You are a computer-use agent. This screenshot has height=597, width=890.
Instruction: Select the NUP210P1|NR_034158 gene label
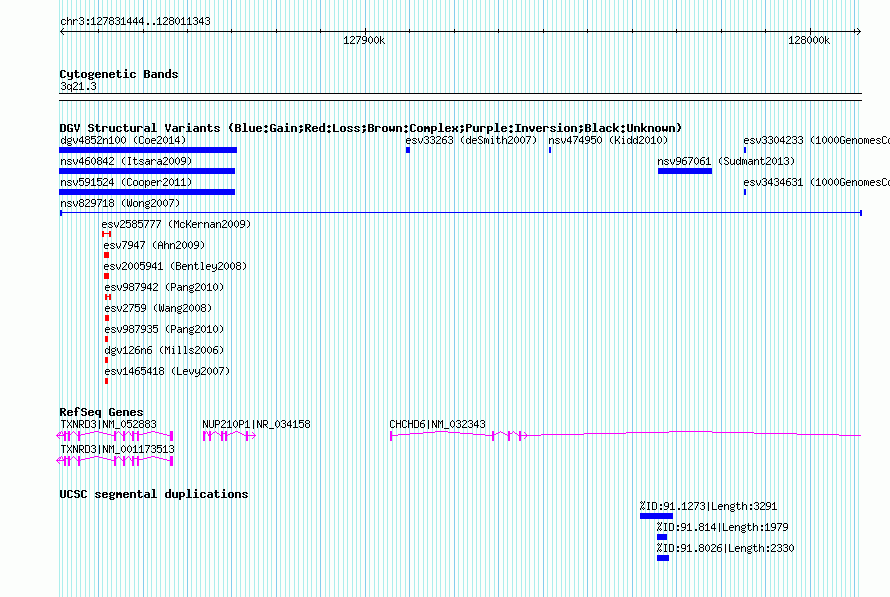[256, 424]
